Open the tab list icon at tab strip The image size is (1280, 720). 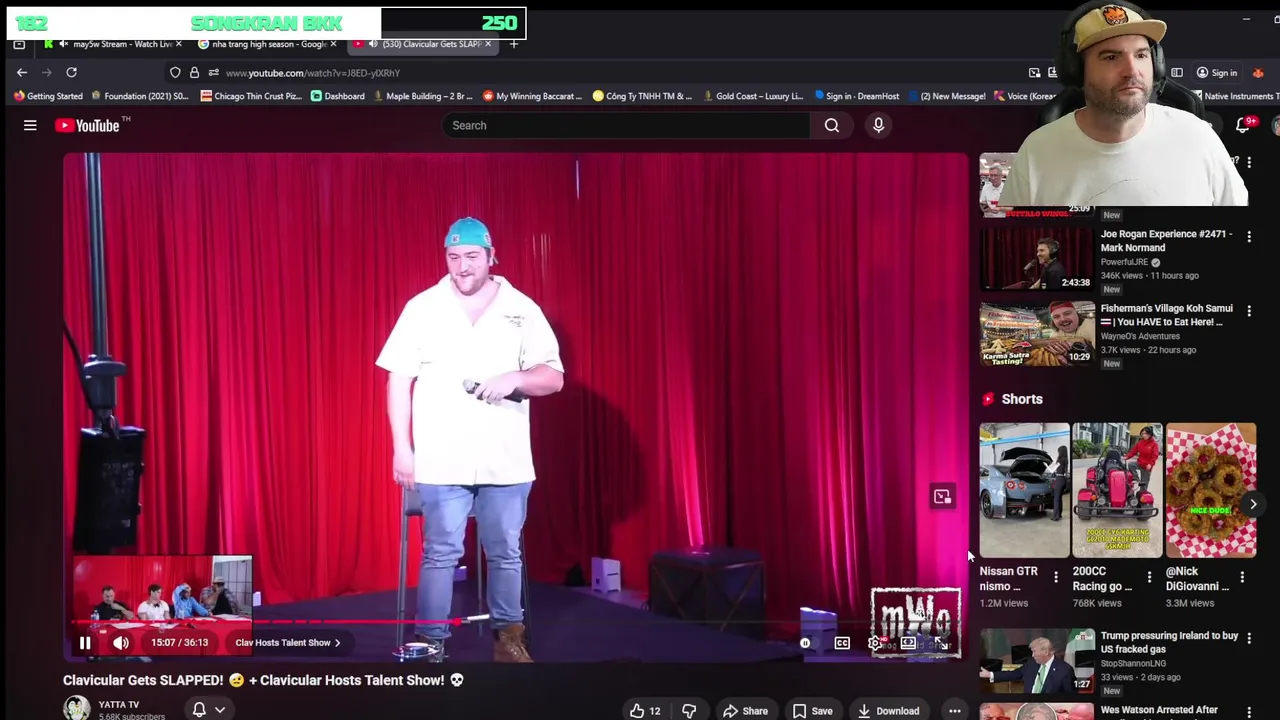19,44
